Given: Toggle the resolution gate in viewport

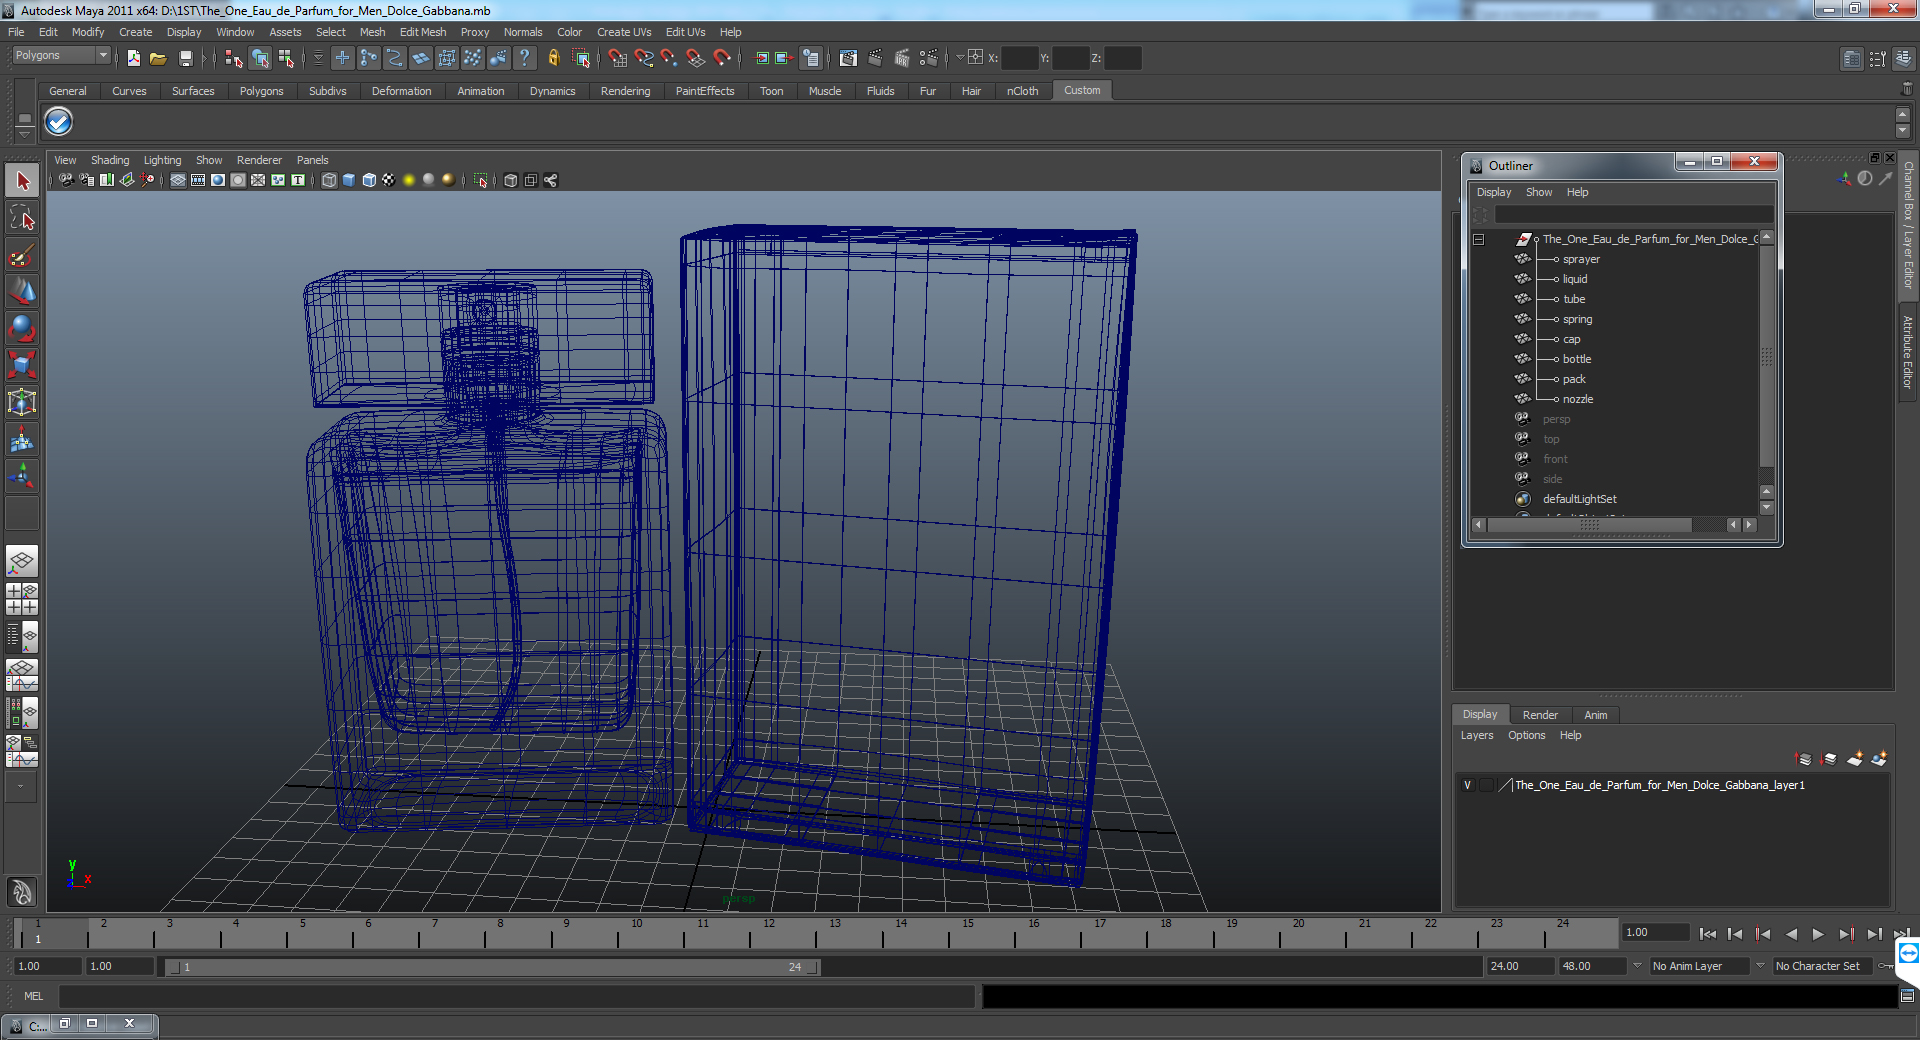Looking at the screenshot, I should click(218, 180).
